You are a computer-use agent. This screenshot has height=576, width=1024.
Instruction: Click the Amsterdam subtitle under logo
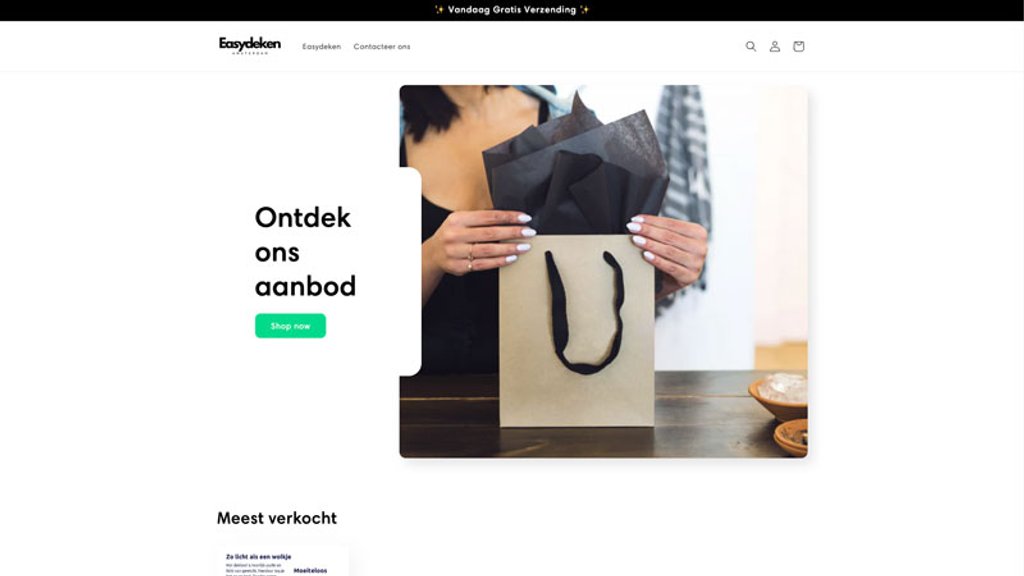coord(250,53)
